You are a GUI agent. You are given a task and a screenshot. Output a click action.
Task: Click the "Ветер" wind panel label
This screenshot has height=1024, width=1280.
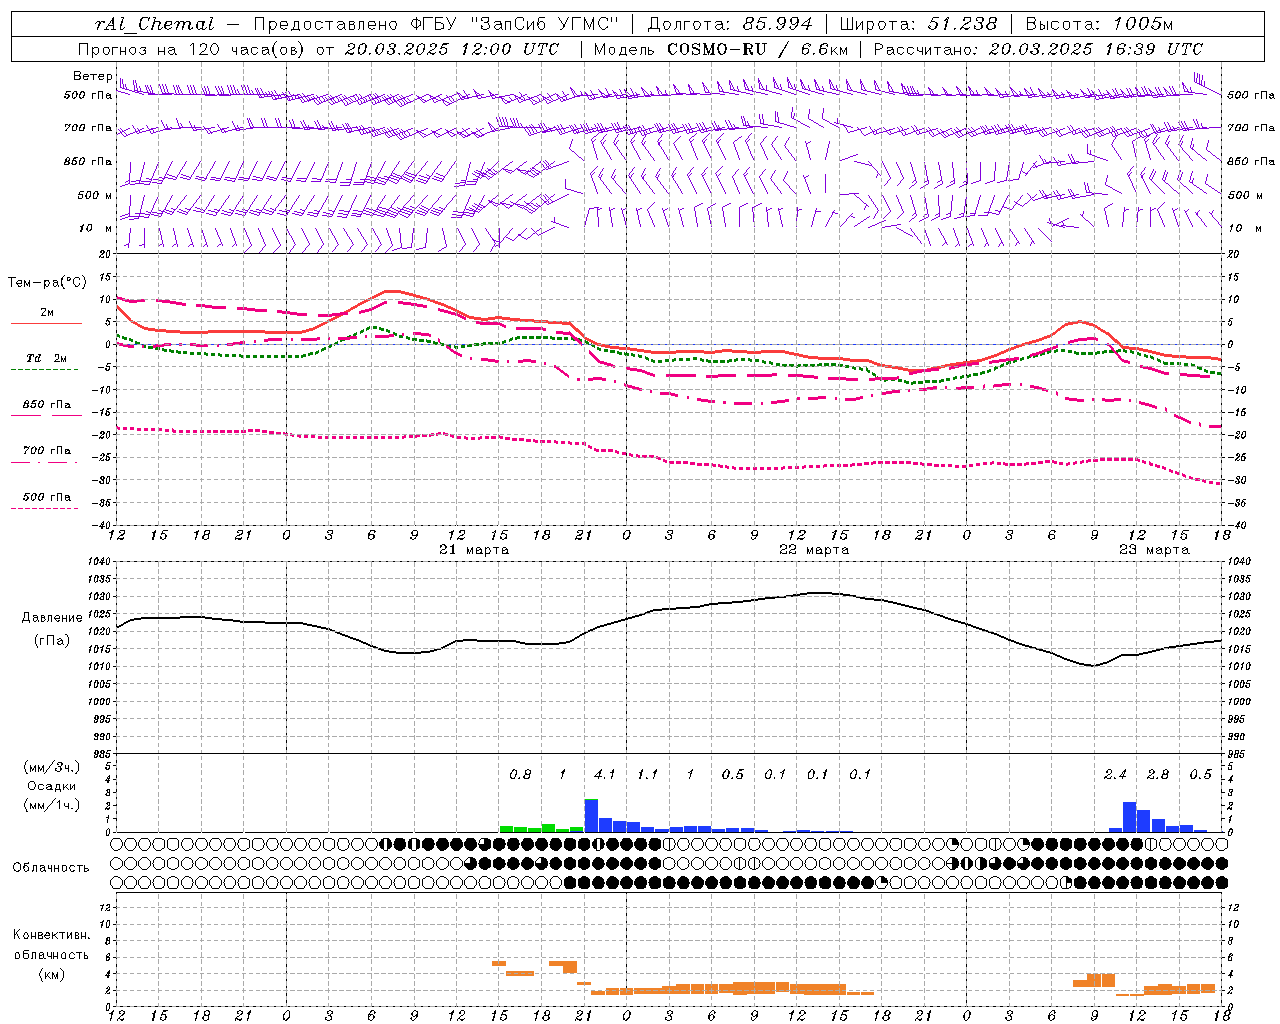92,76
